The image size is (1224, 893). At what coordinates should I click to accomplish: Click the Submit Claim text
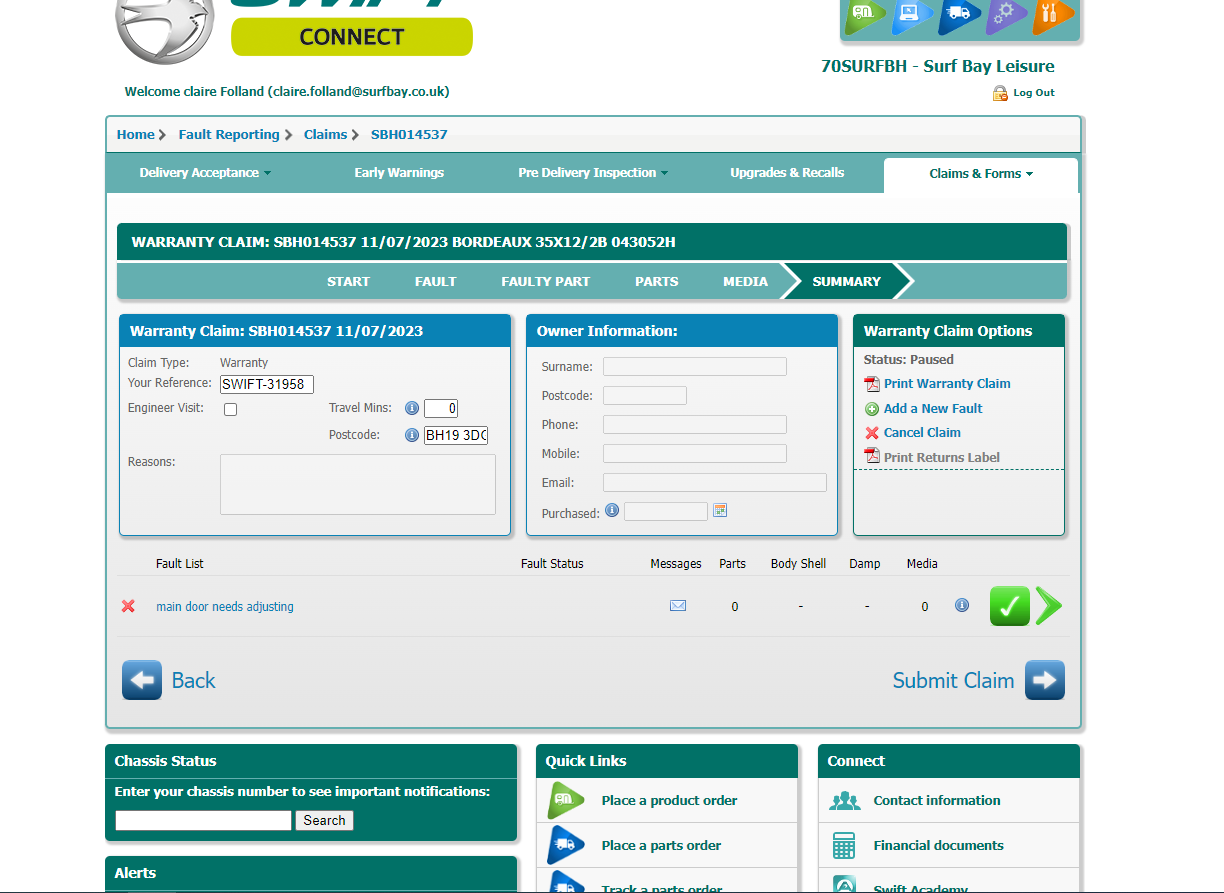953,680
